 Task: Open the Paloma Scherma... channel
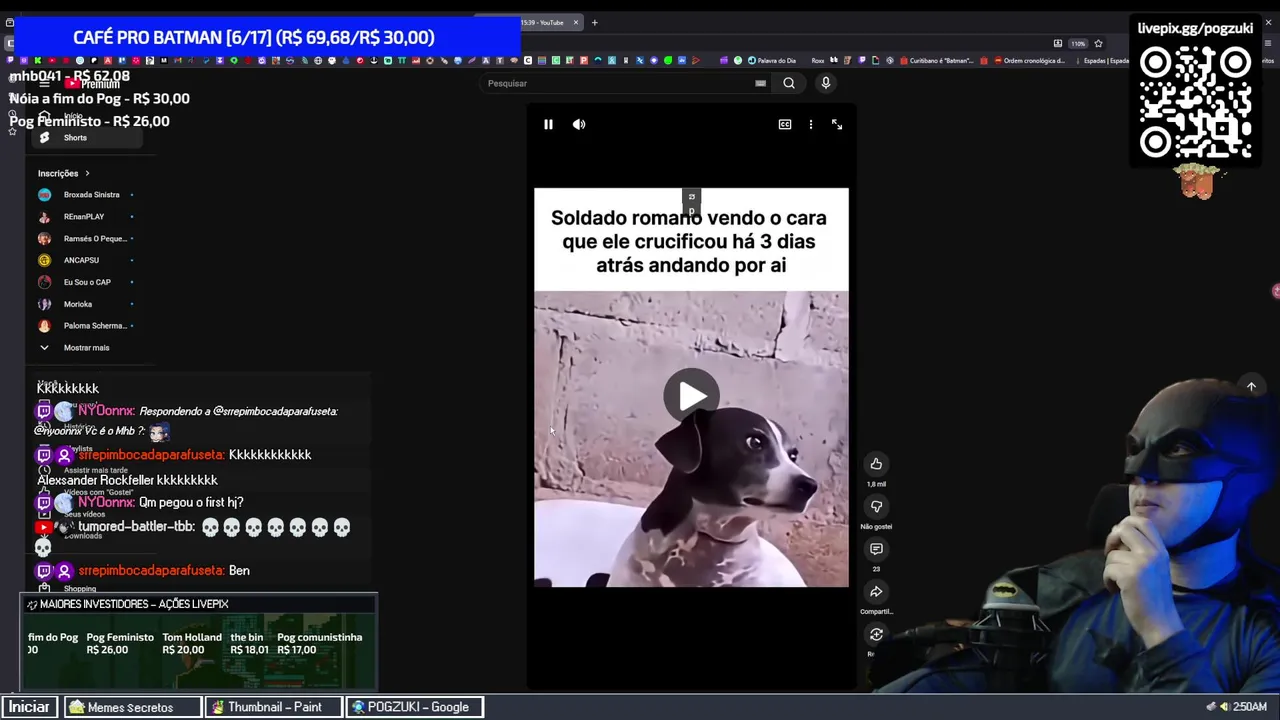[x=86, y=326]
